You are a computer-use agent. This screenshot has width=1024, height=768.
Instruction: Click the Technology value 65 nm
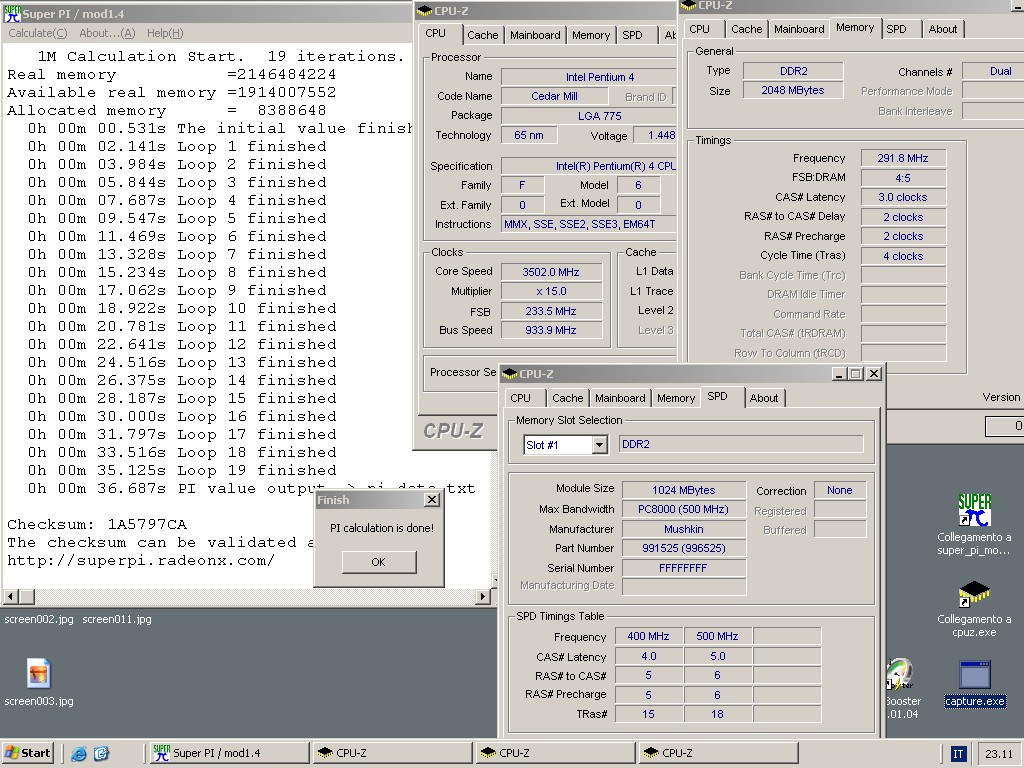click(x=529, y=135)
